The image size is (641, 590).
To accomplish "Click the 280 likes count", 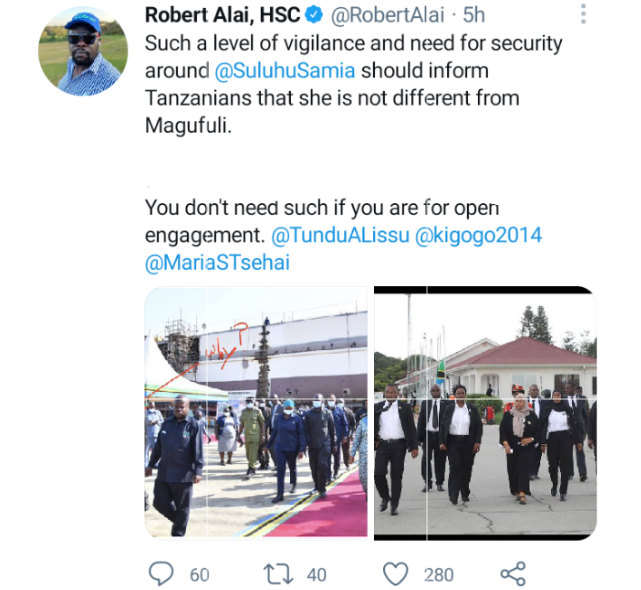I will pyautogui.click(x=439, y=575).
